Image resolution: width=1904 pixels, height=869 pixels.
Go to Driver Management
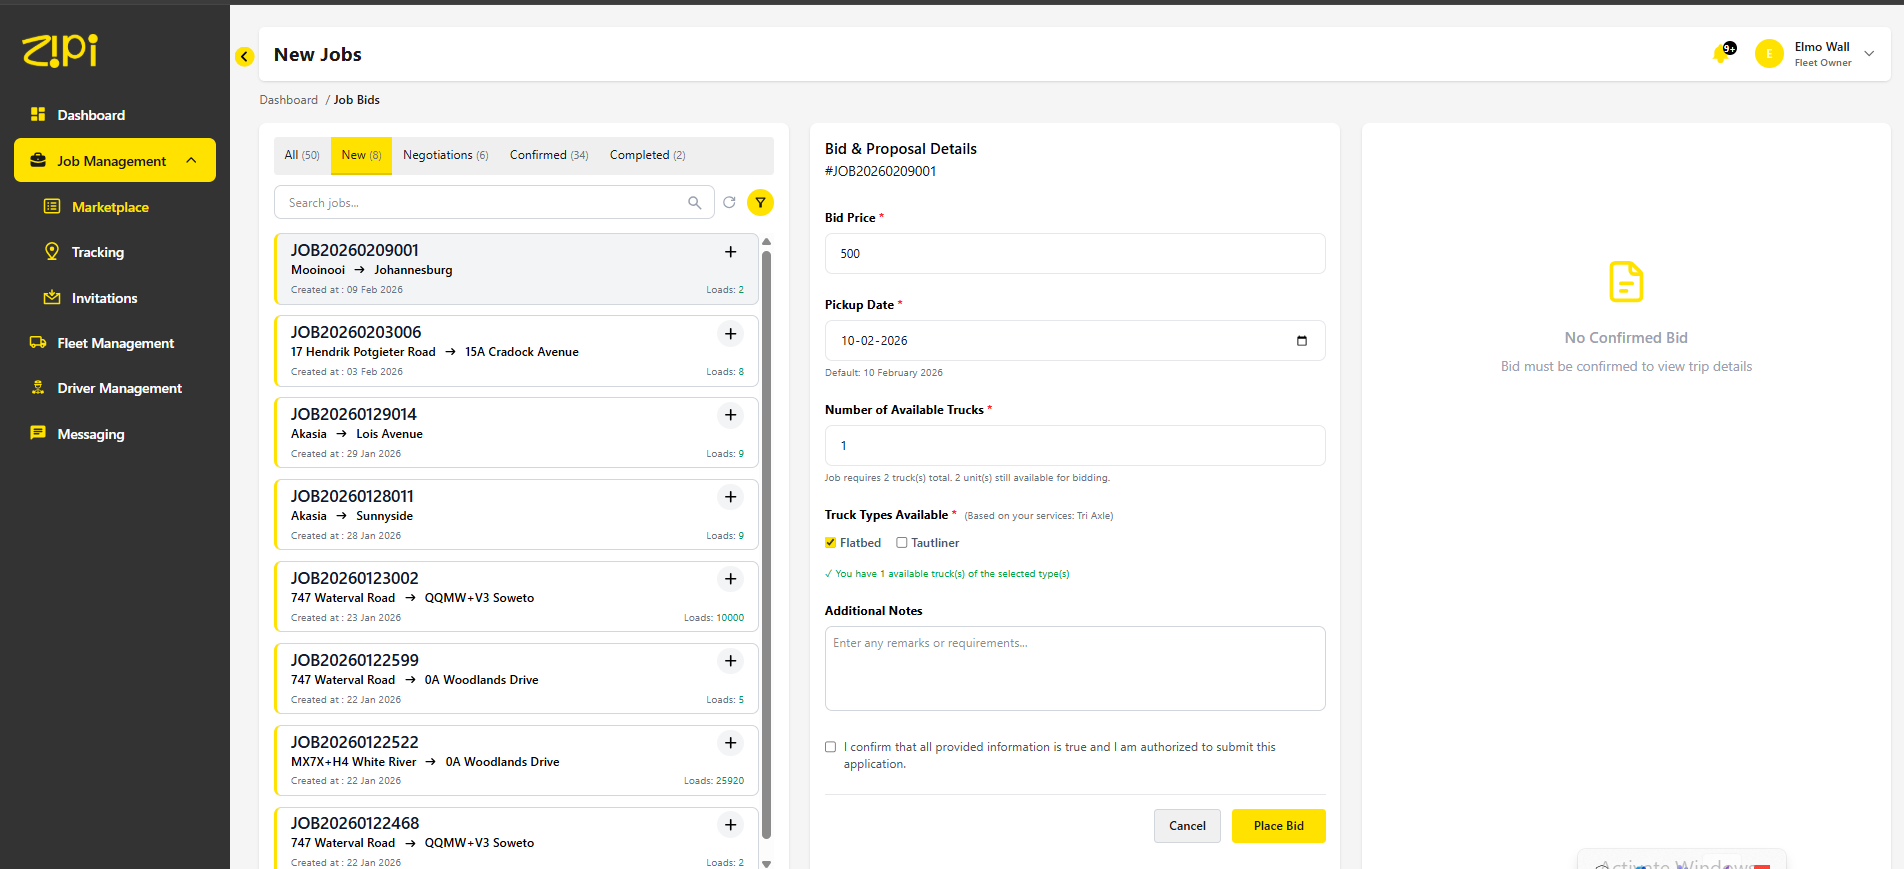pyautogui.click(x=115, y=388)
